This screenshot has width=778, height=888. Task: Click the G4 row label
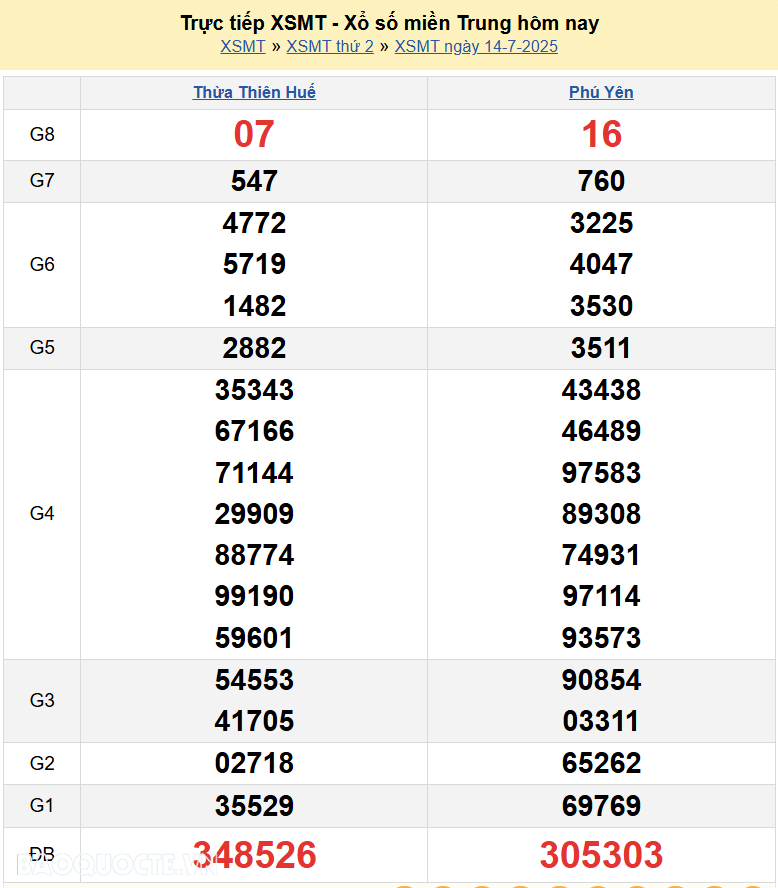pyautogui.click(x=42, y=514)
